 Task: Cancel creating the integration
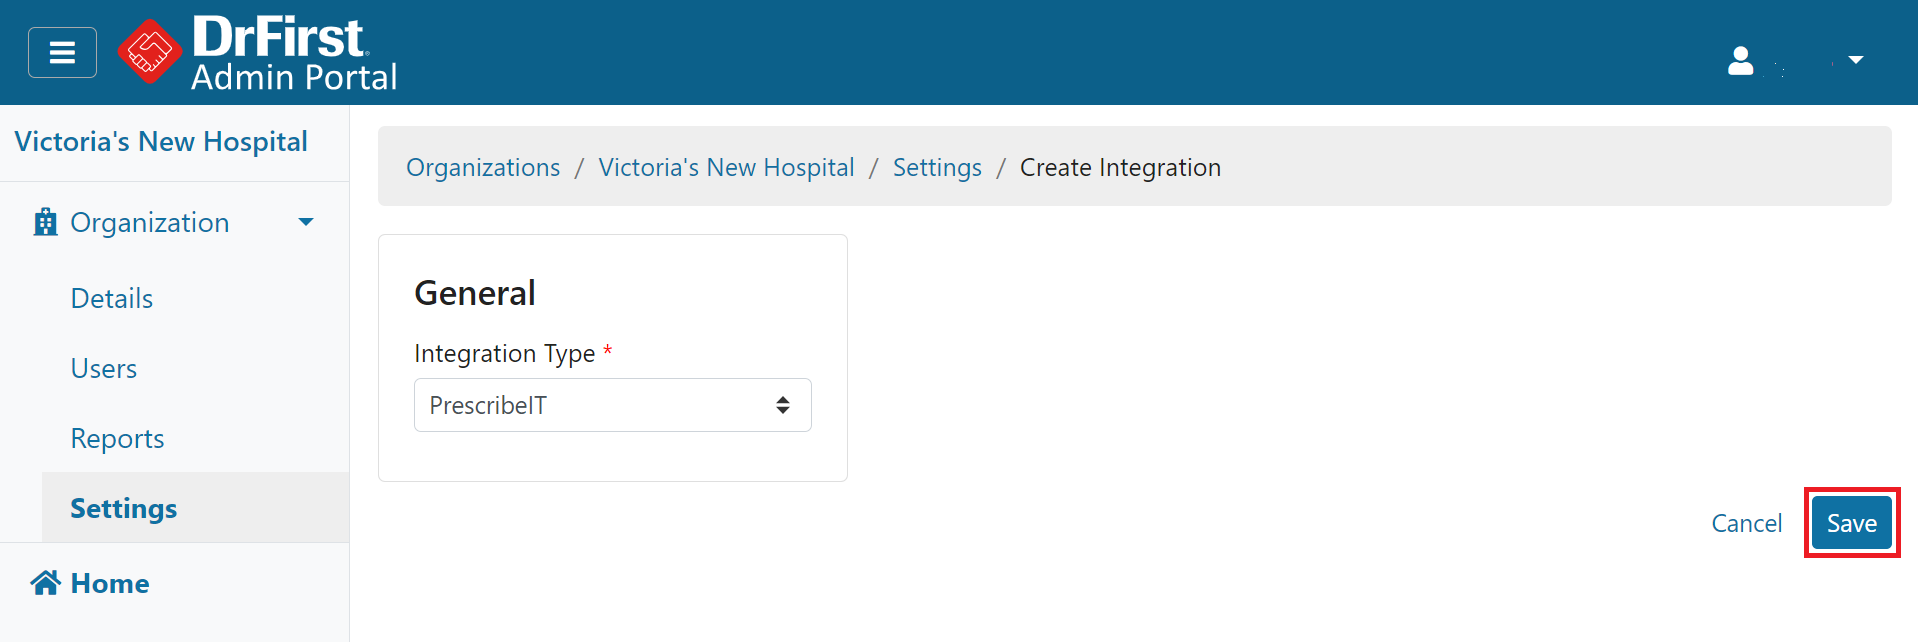click(x=1746, y=523)
